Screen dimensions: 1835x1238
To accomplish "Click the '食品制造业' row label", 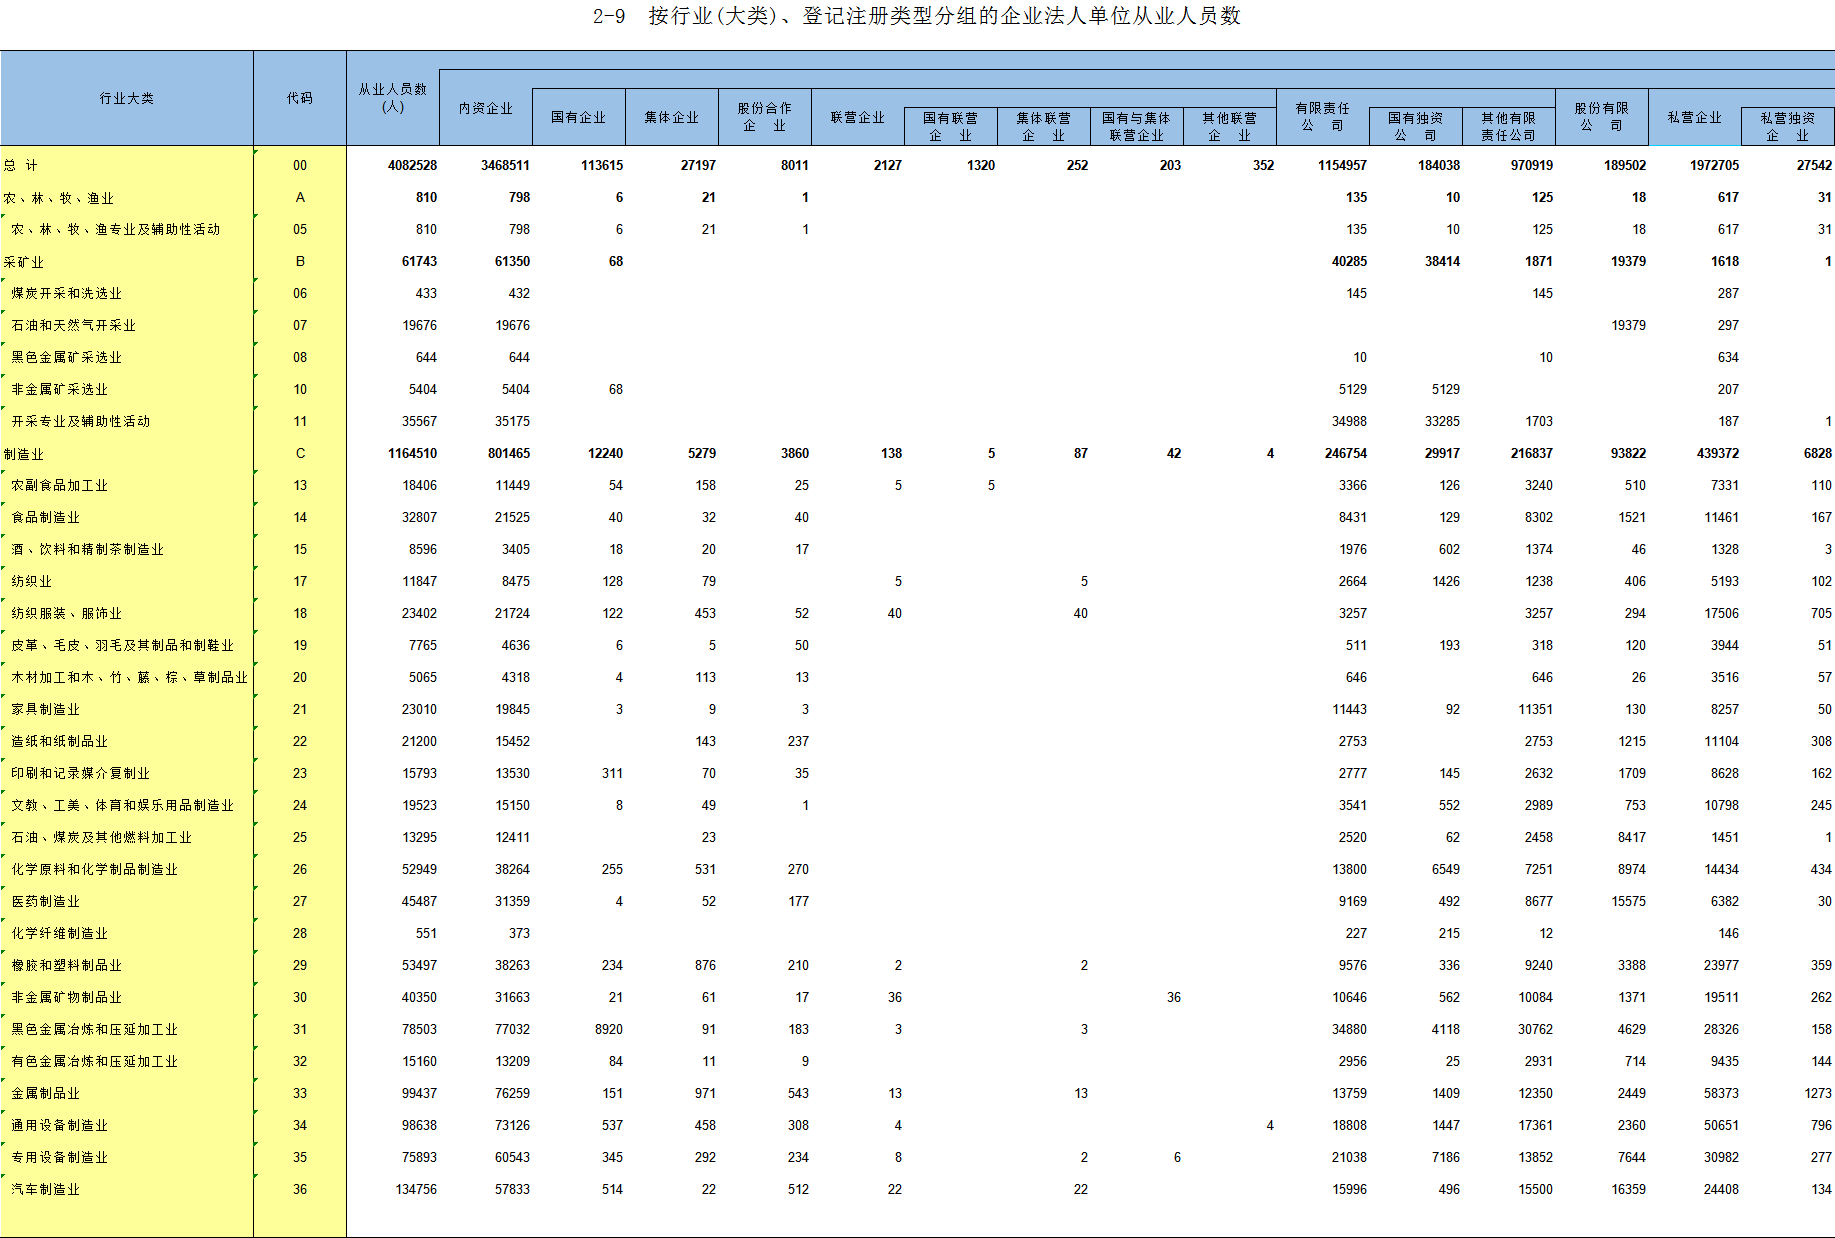I will tap(45, 517).
